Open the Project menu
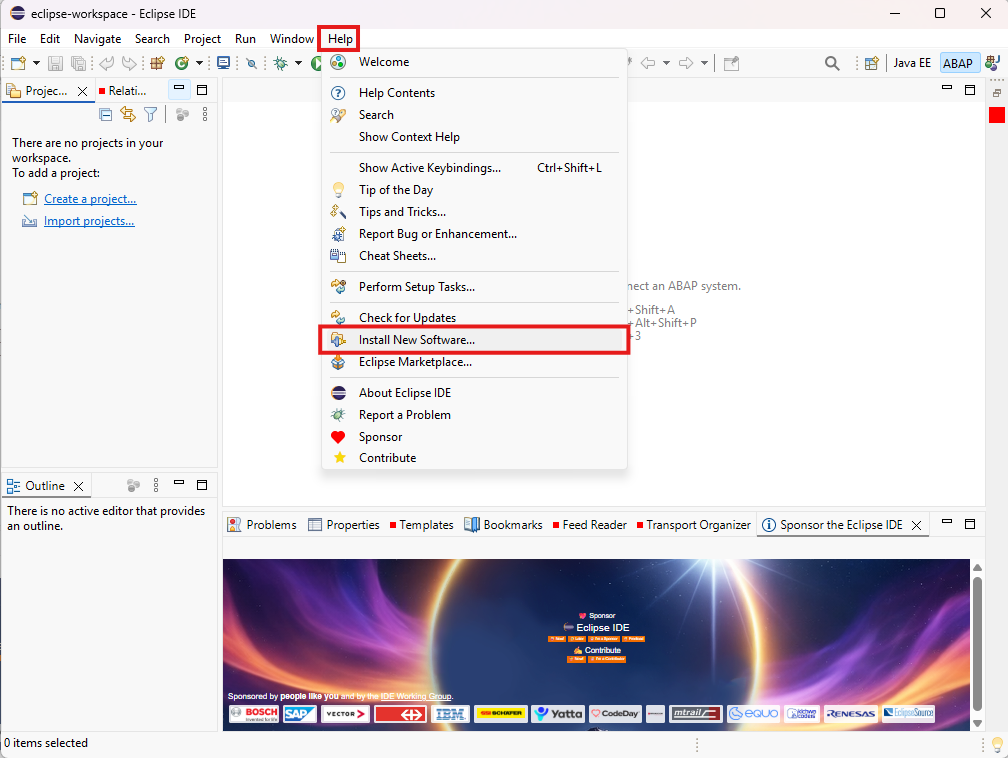The width and height of the screenshot is (1008, 758). 202,39
